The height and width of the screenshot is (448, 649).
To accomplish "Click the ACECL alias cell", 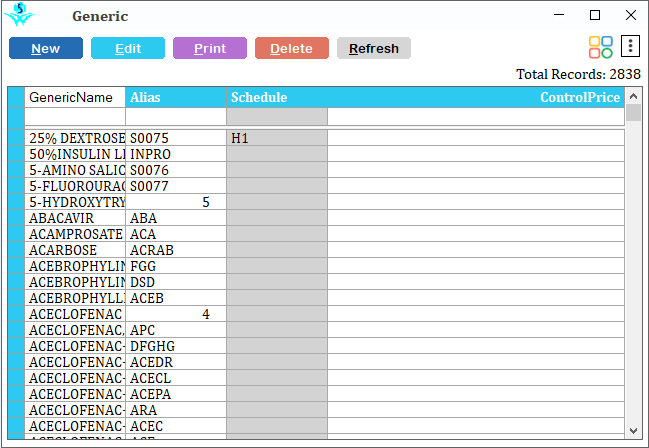I will [x=176, y=378].
